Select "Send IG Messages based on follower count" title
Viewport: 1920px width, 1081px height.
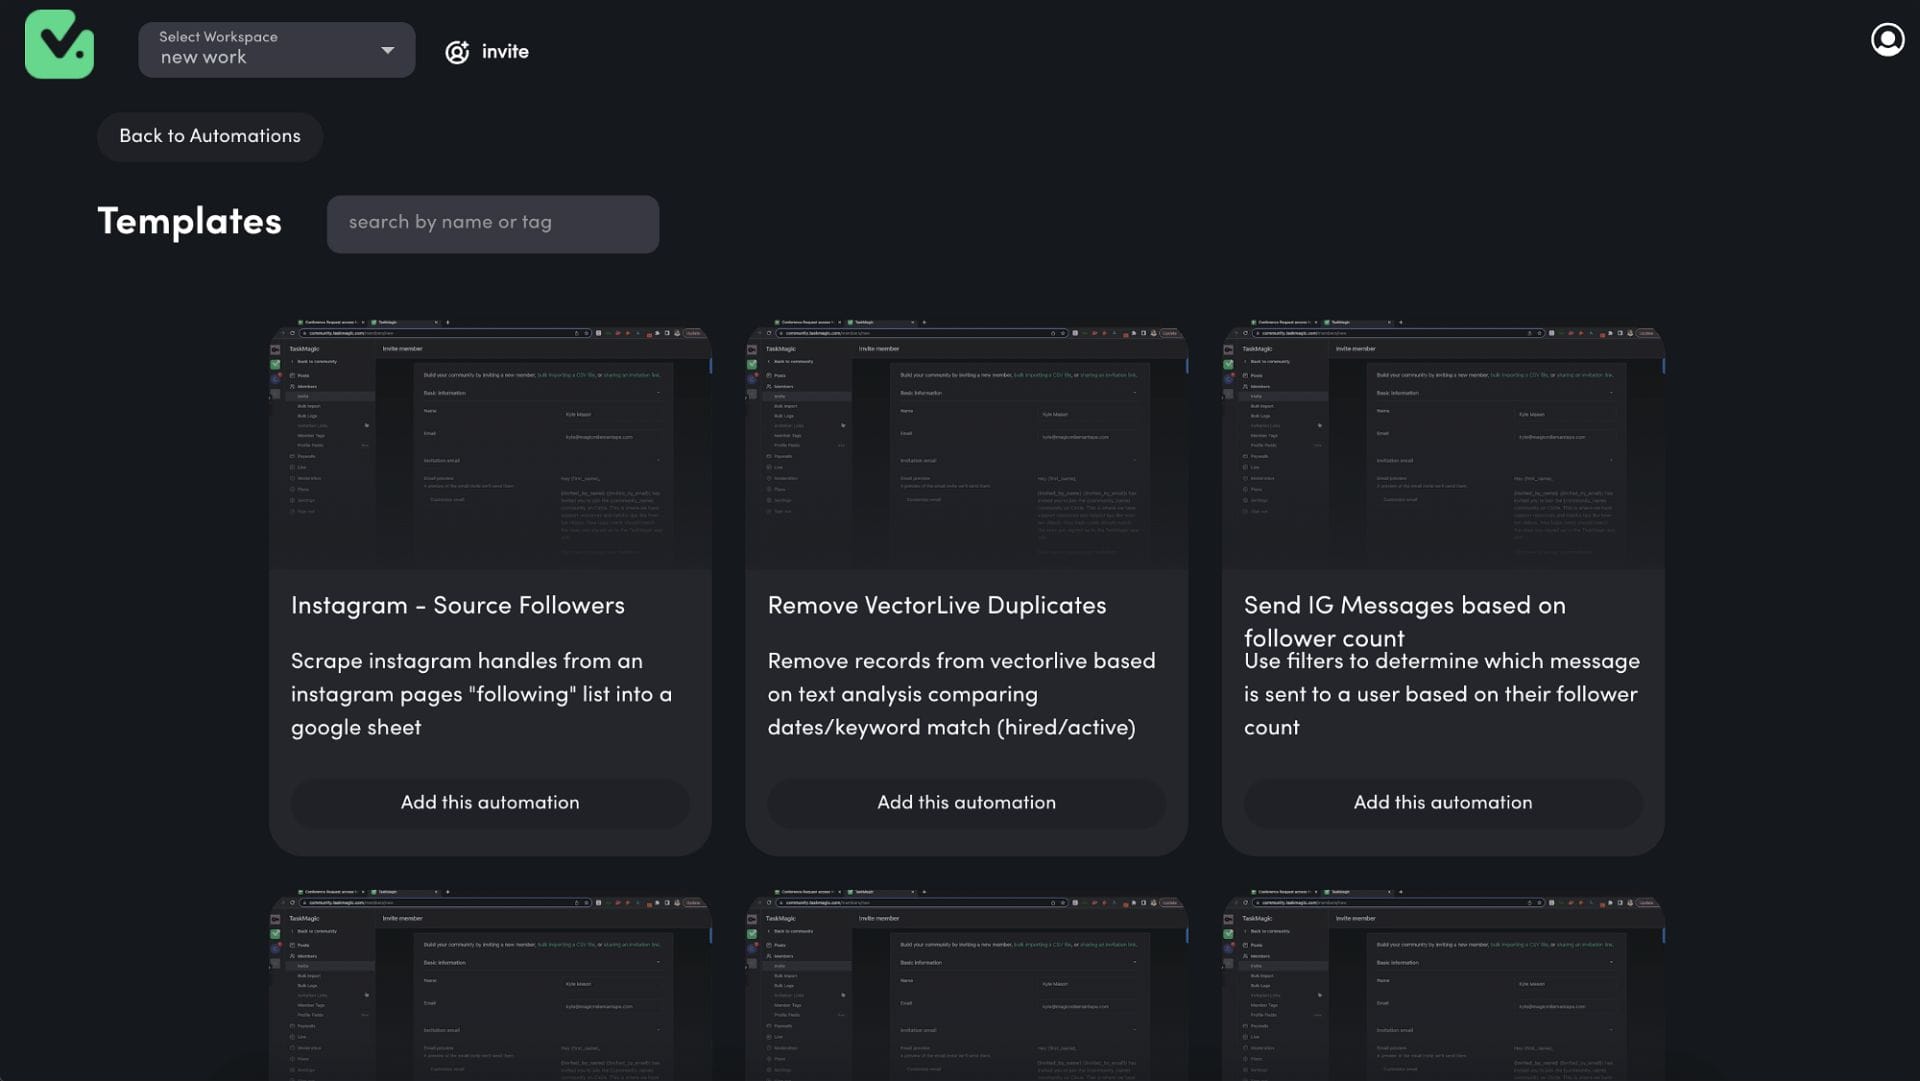pos(1404,620)
